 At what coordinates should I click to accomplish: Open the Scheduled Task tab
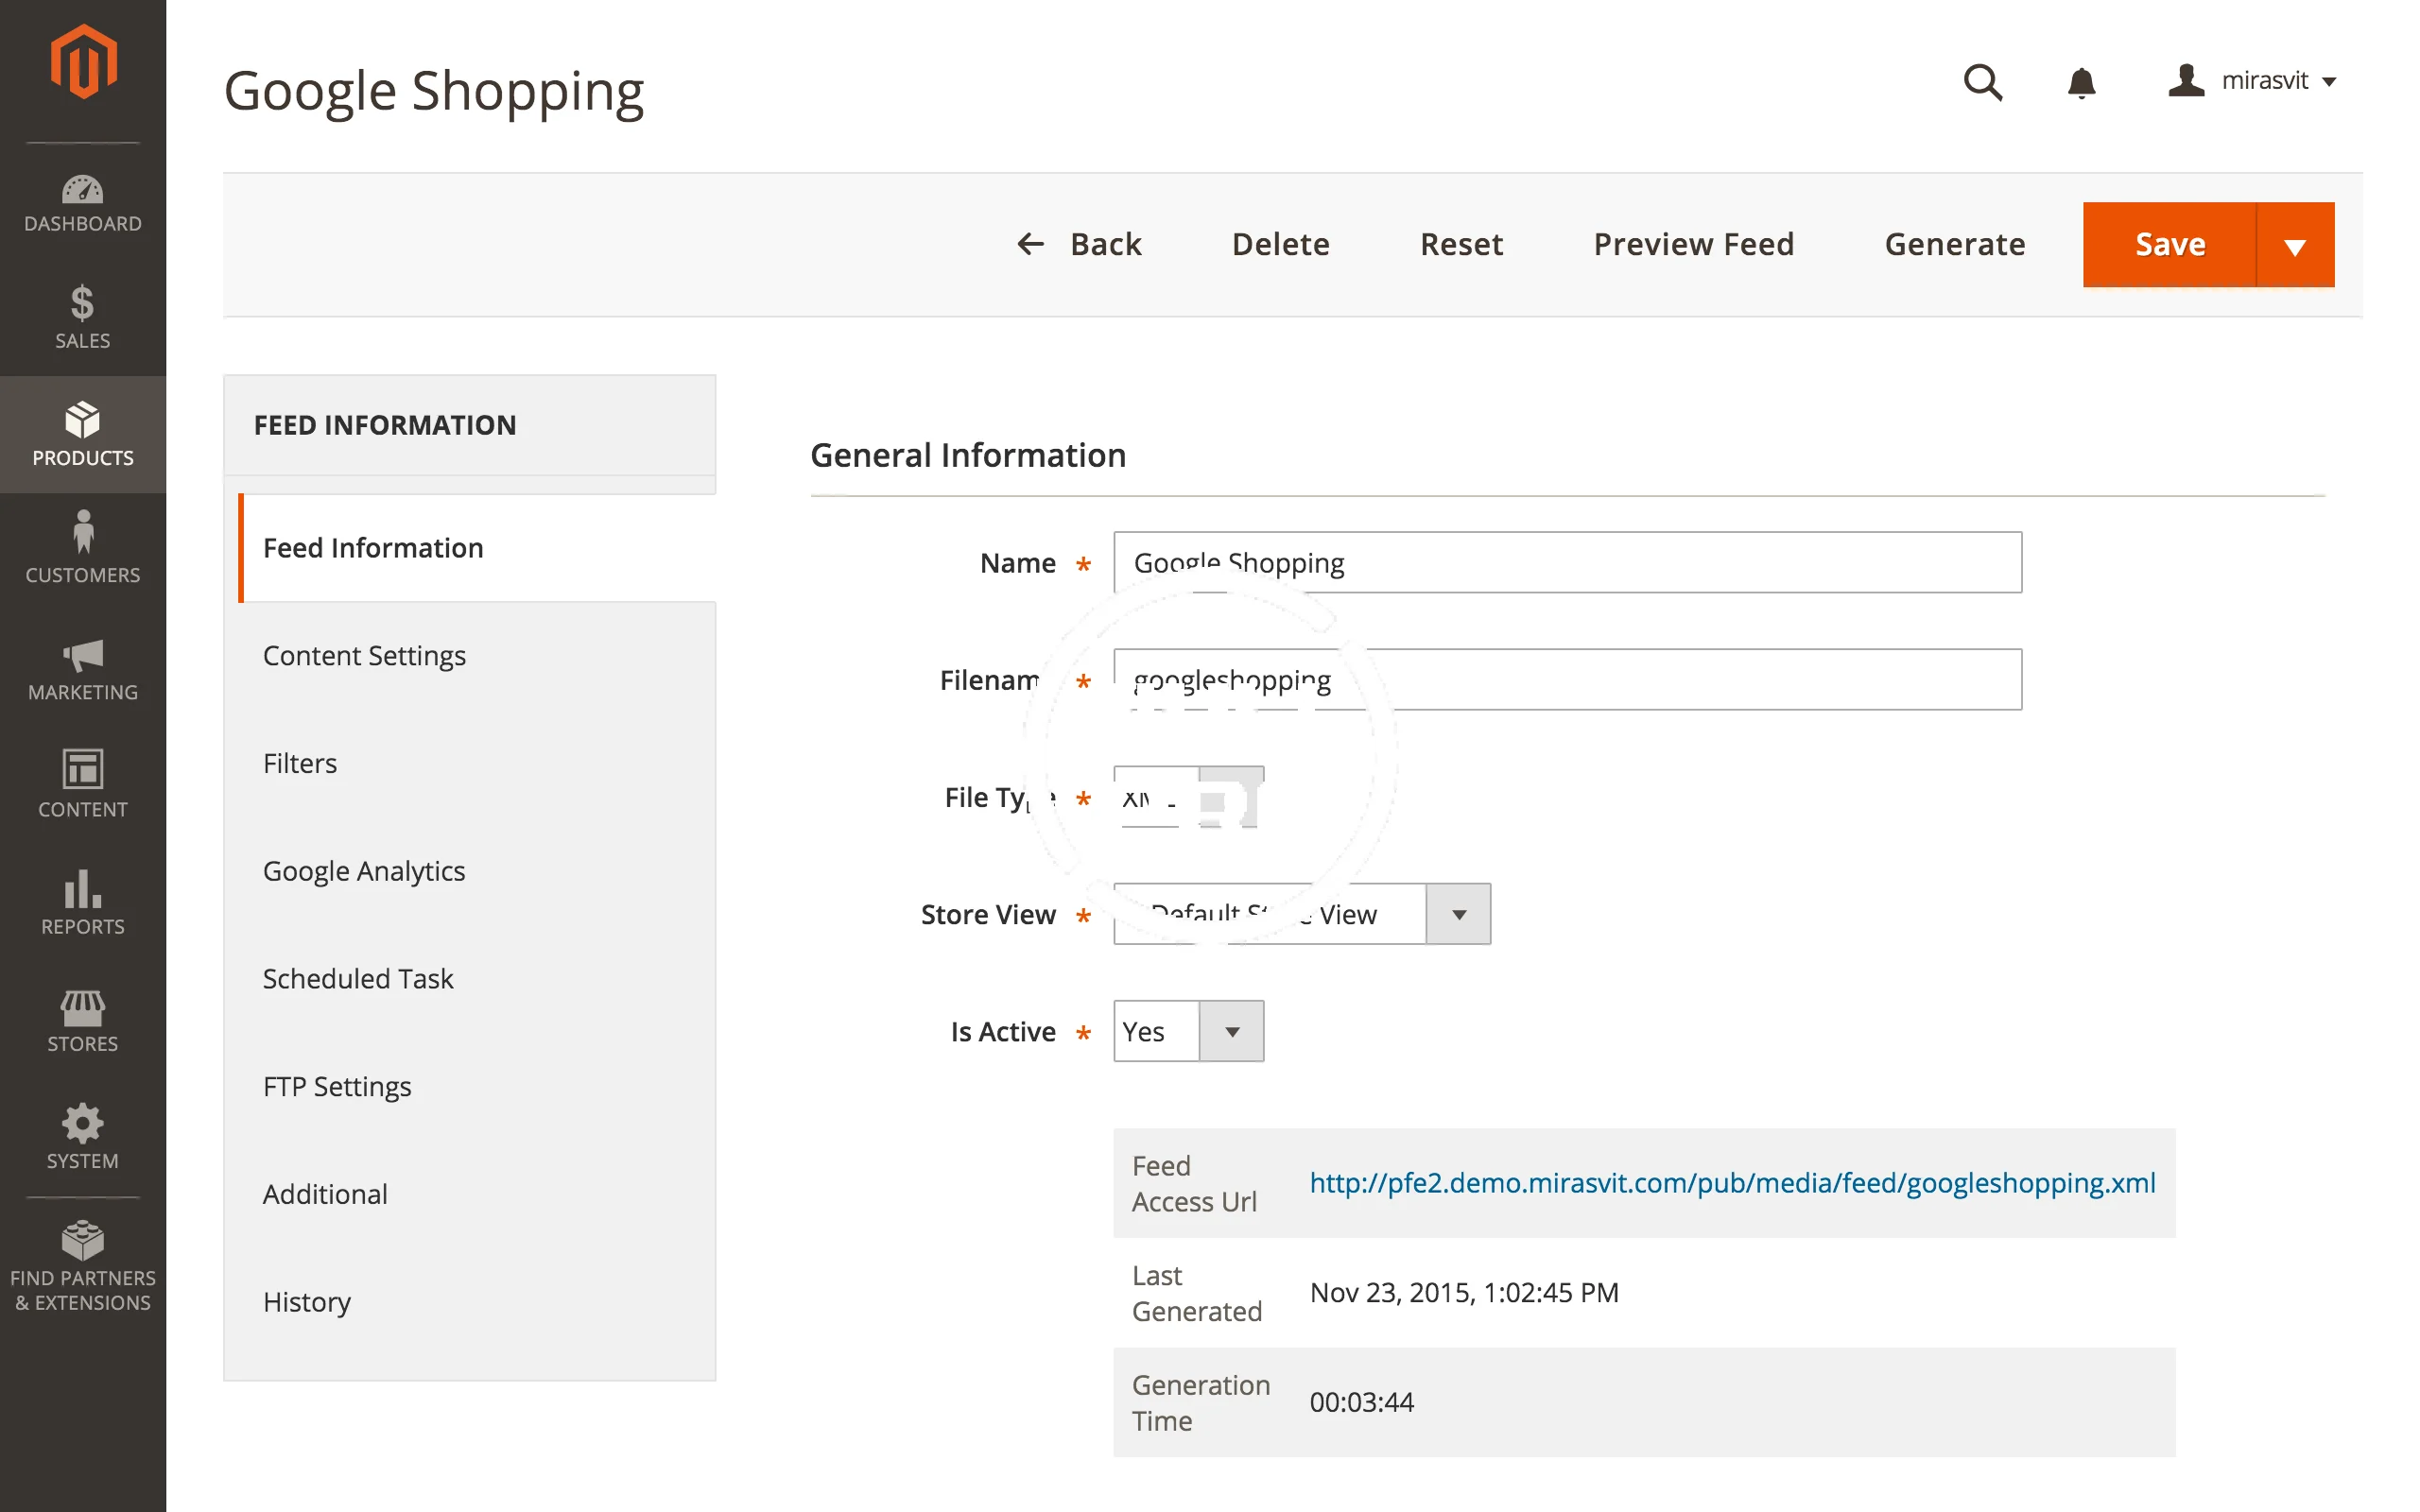pyautogui.click(x=357, y=979)
